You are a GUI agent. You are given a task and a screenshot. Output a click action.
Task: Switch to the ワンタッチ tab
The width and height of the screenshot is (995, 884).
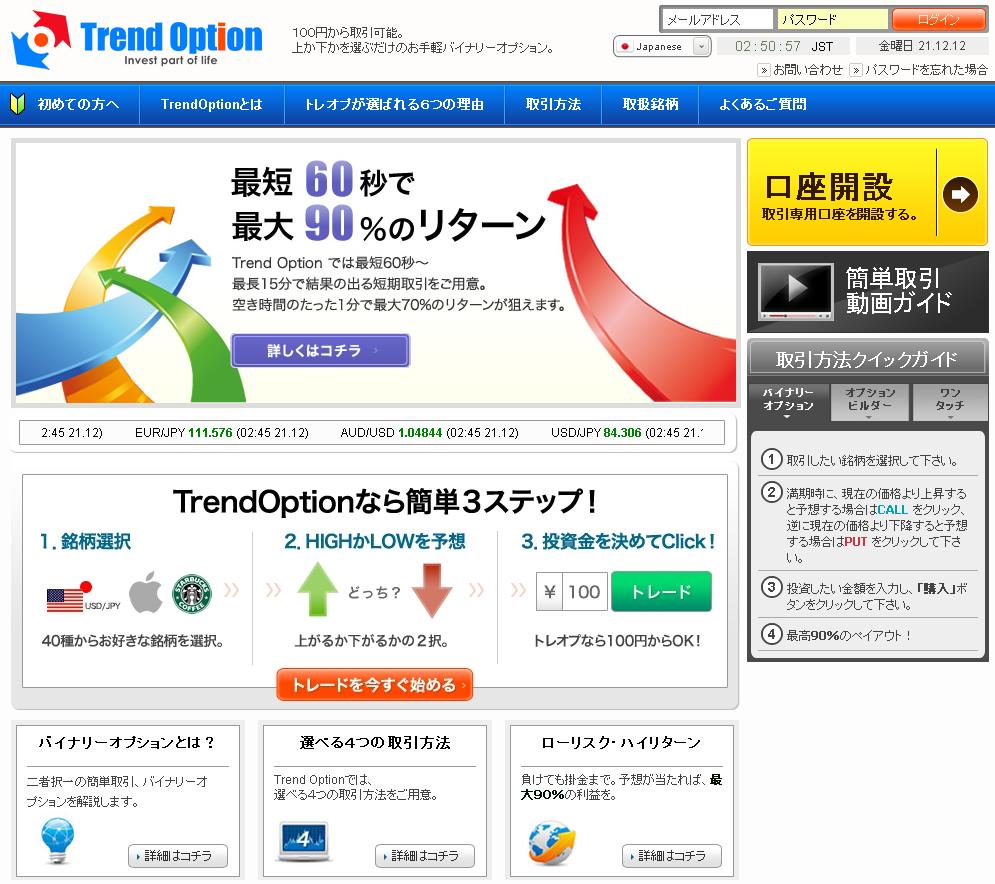950,400
